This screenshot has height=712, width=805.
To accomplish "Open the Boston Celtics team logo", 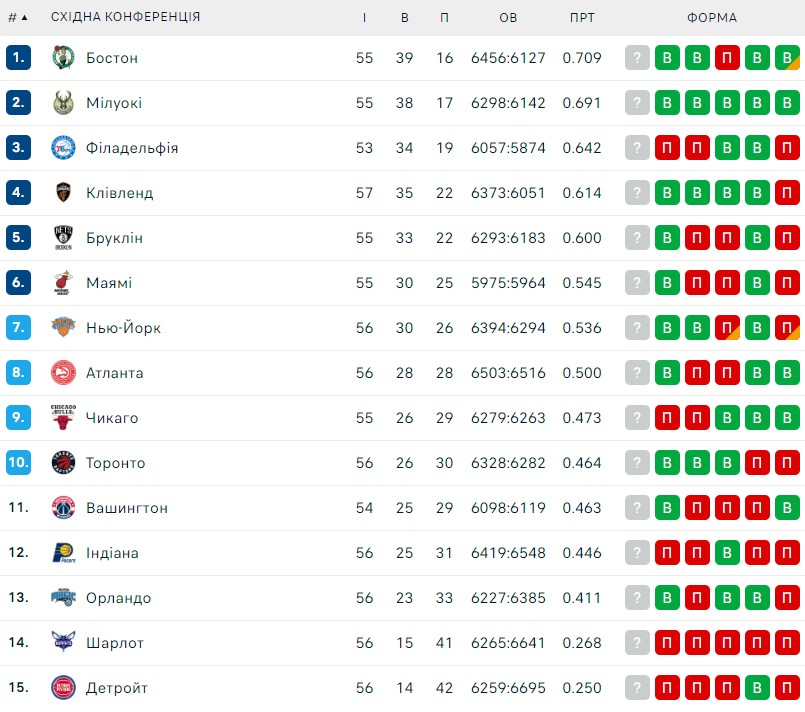I will point(63,57).
